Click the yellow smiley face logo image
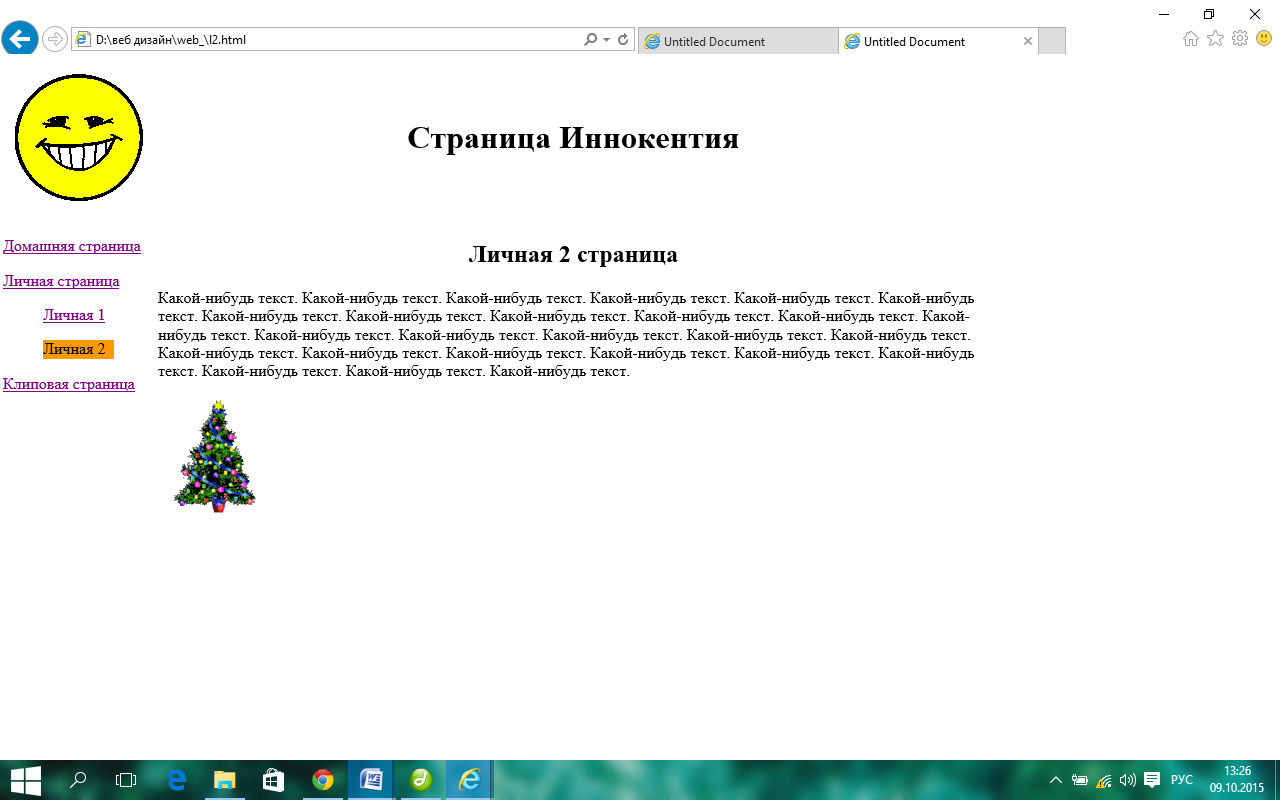Screen dimensions: 1280x800 tap(79, 137)
